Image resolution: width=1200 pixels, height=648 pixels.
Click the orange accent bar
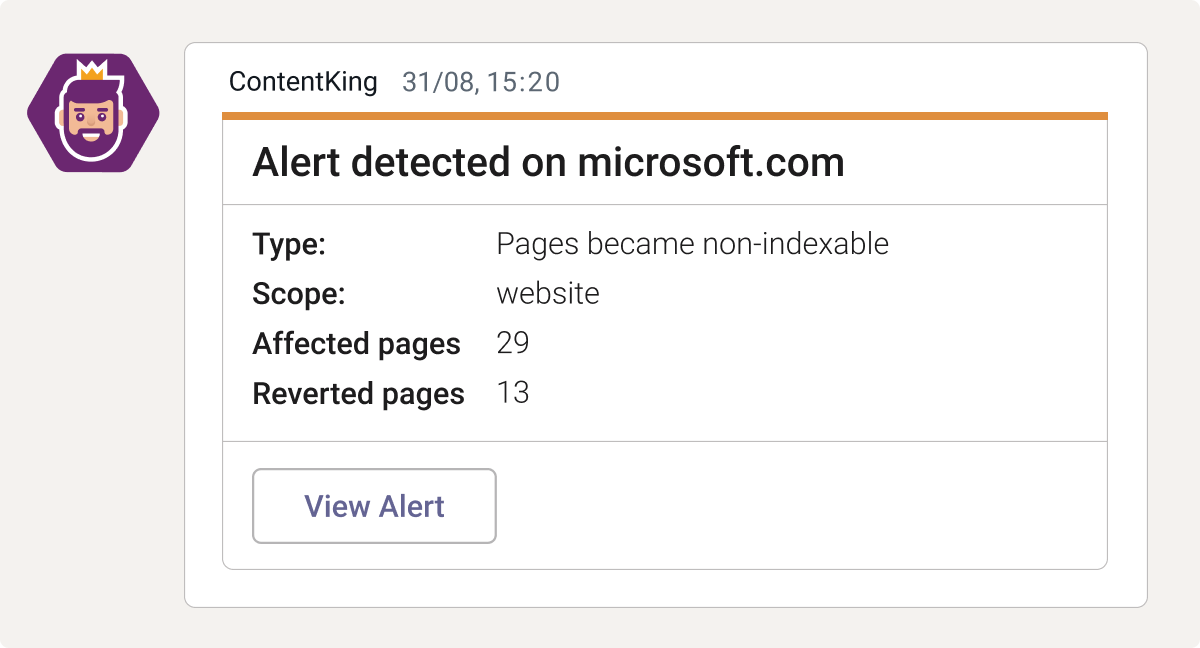click(x=665, y=117)
